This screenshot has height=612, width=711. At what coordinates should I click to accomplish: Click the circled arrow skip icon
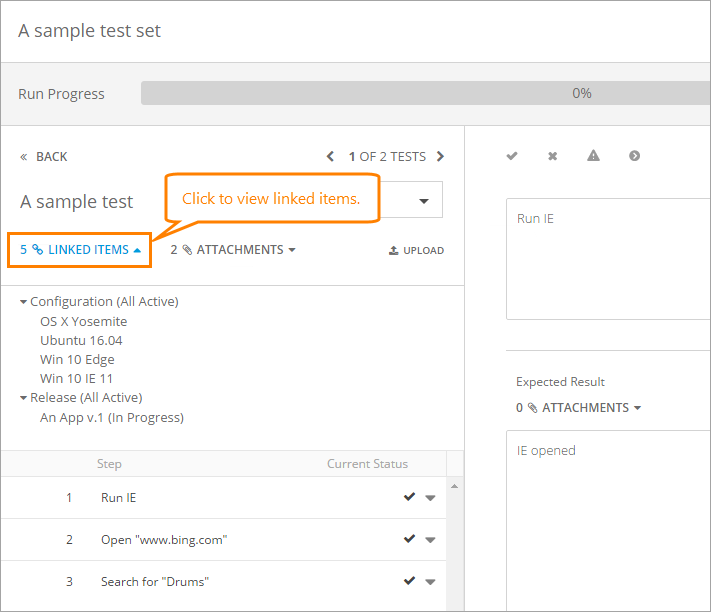[634, 156]
